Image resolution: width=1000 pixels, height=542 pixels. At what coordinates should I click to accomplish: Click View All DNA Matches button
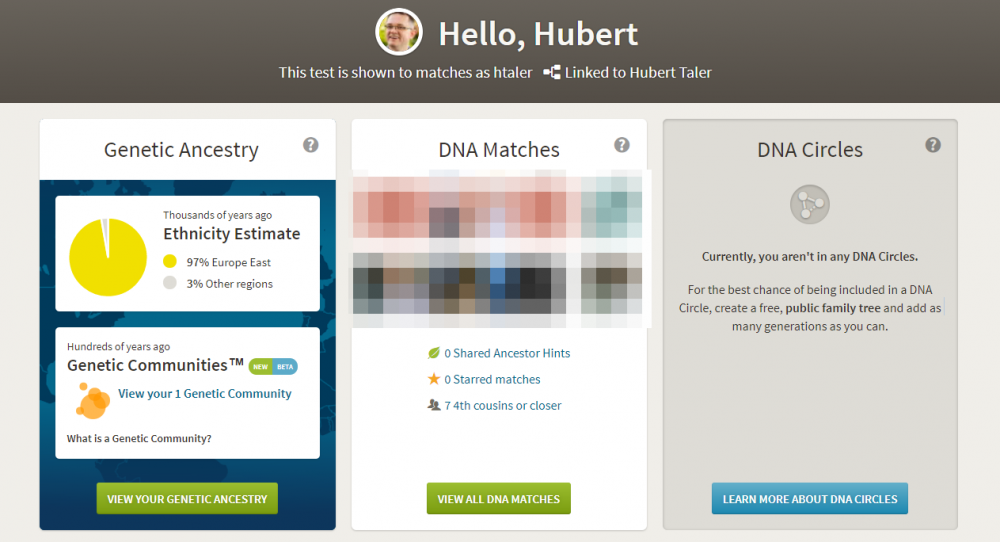coord(499,499)
